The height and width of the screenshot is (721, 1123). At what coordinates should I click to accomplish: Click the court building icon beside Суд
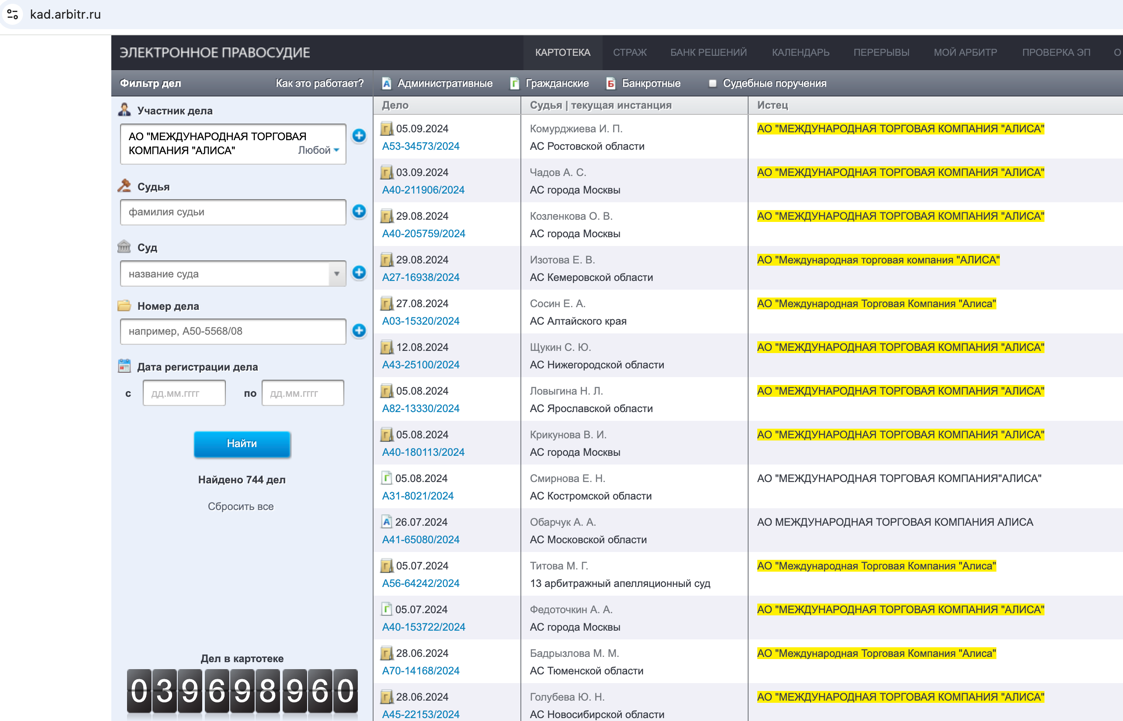pyautogui.click(x=125, y=246)
